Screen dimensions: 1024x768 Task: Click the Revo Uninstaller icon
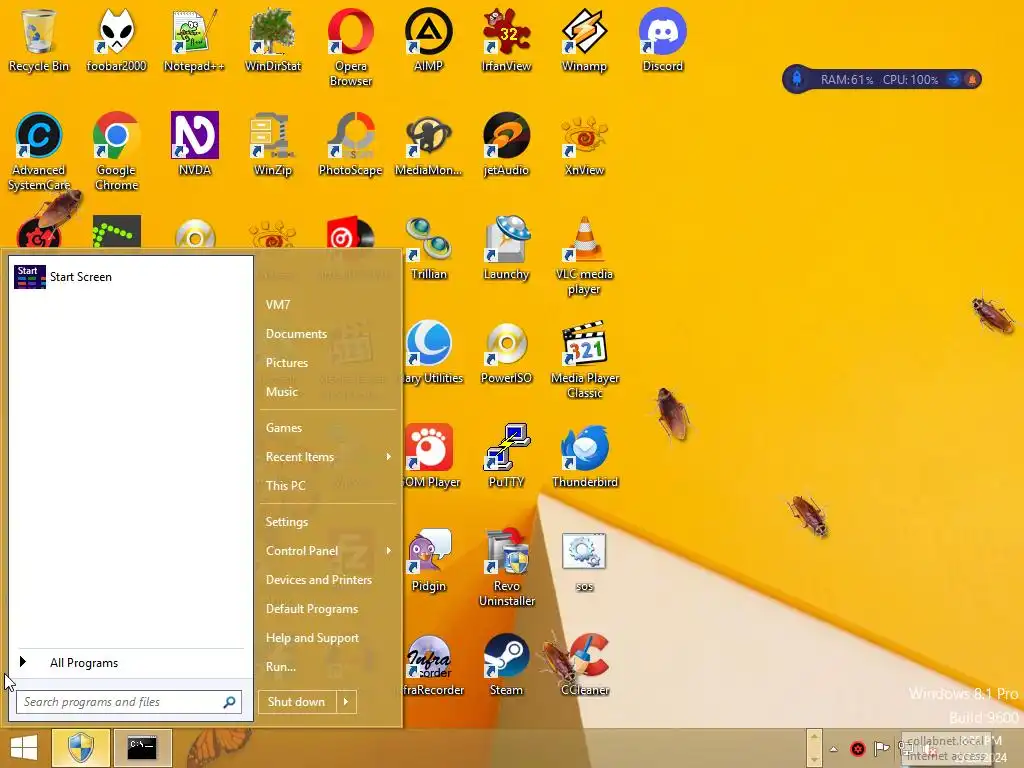[x=507, y=568]
